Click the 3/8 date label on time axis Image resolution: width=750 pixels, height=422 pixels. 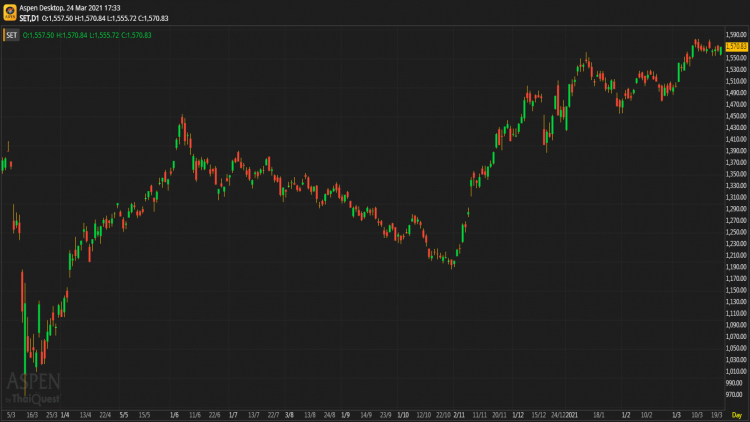click(x=289, y=415)
